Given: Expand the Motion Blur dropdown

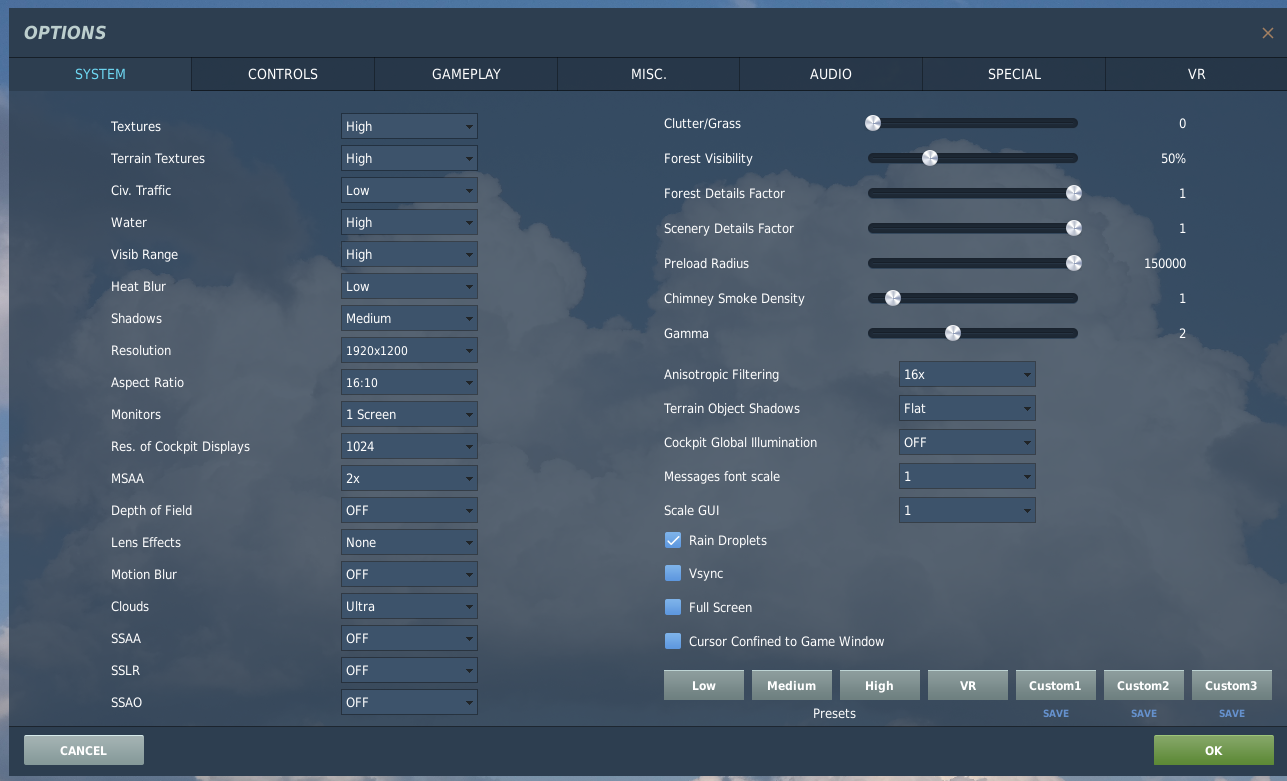Looking at the screenshot, I should tap(409, 574).
